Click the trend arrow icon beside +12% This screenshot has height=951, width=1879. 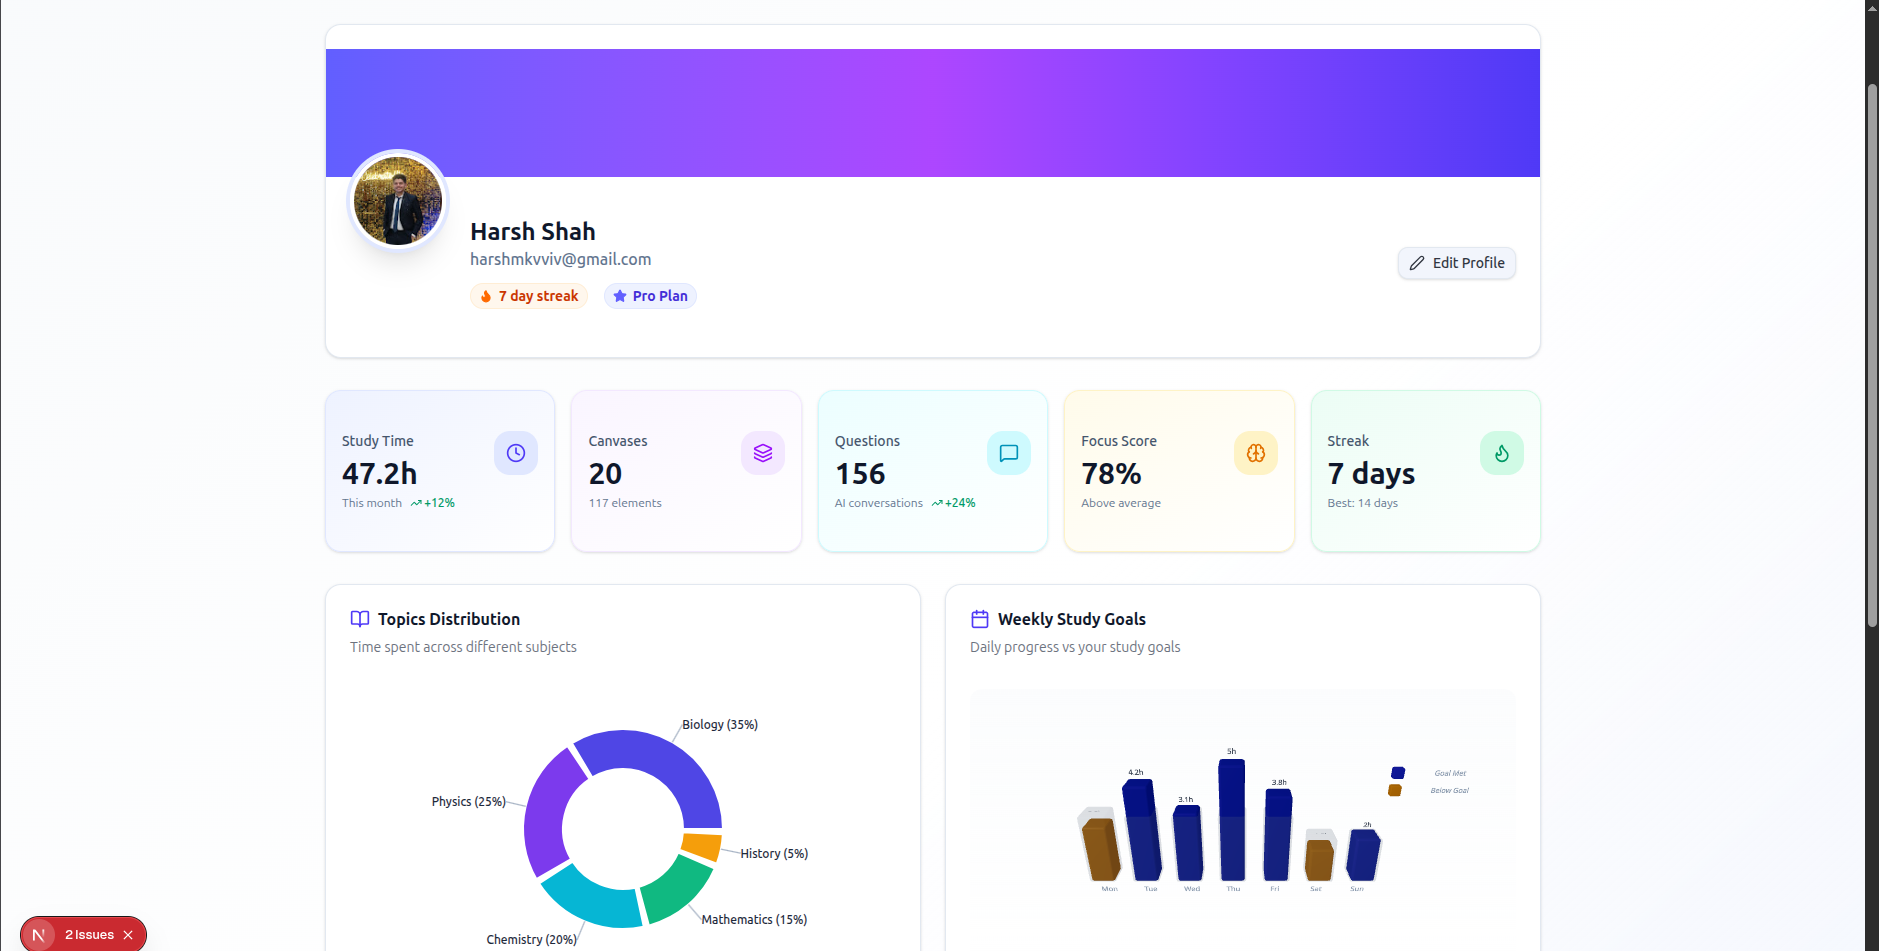tap(416, 503)
